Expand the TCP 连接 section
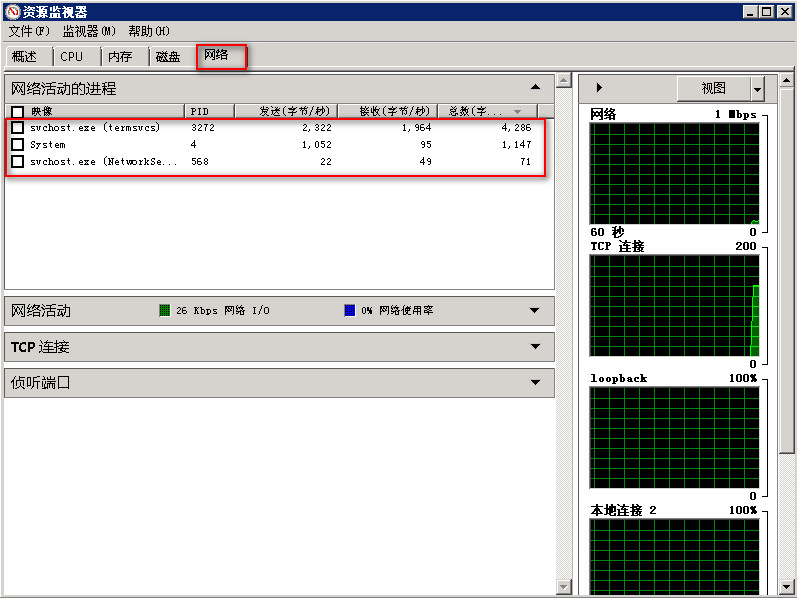 535,346
